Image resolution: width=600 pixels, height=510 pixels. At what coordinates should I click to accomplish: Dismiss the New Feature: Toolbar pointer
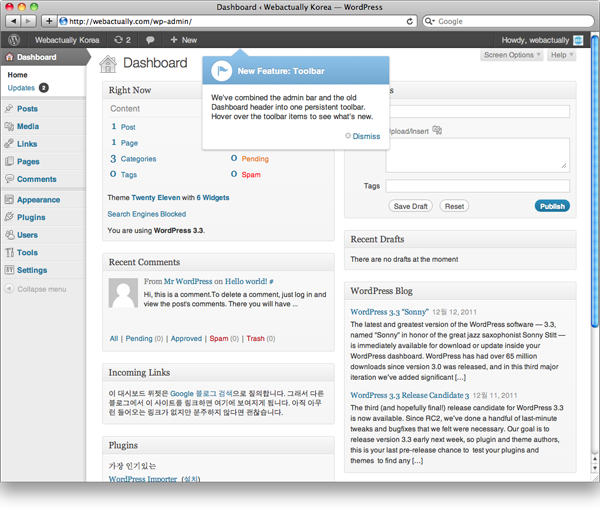pos(366,136)
